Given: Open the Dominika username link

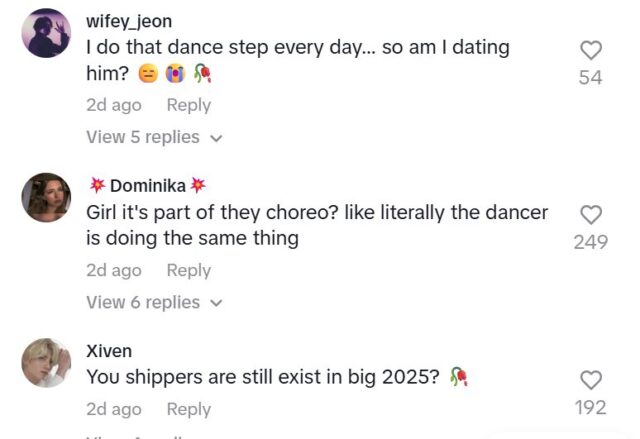Looking at the screenshot, I should click(x=148, y=186).
